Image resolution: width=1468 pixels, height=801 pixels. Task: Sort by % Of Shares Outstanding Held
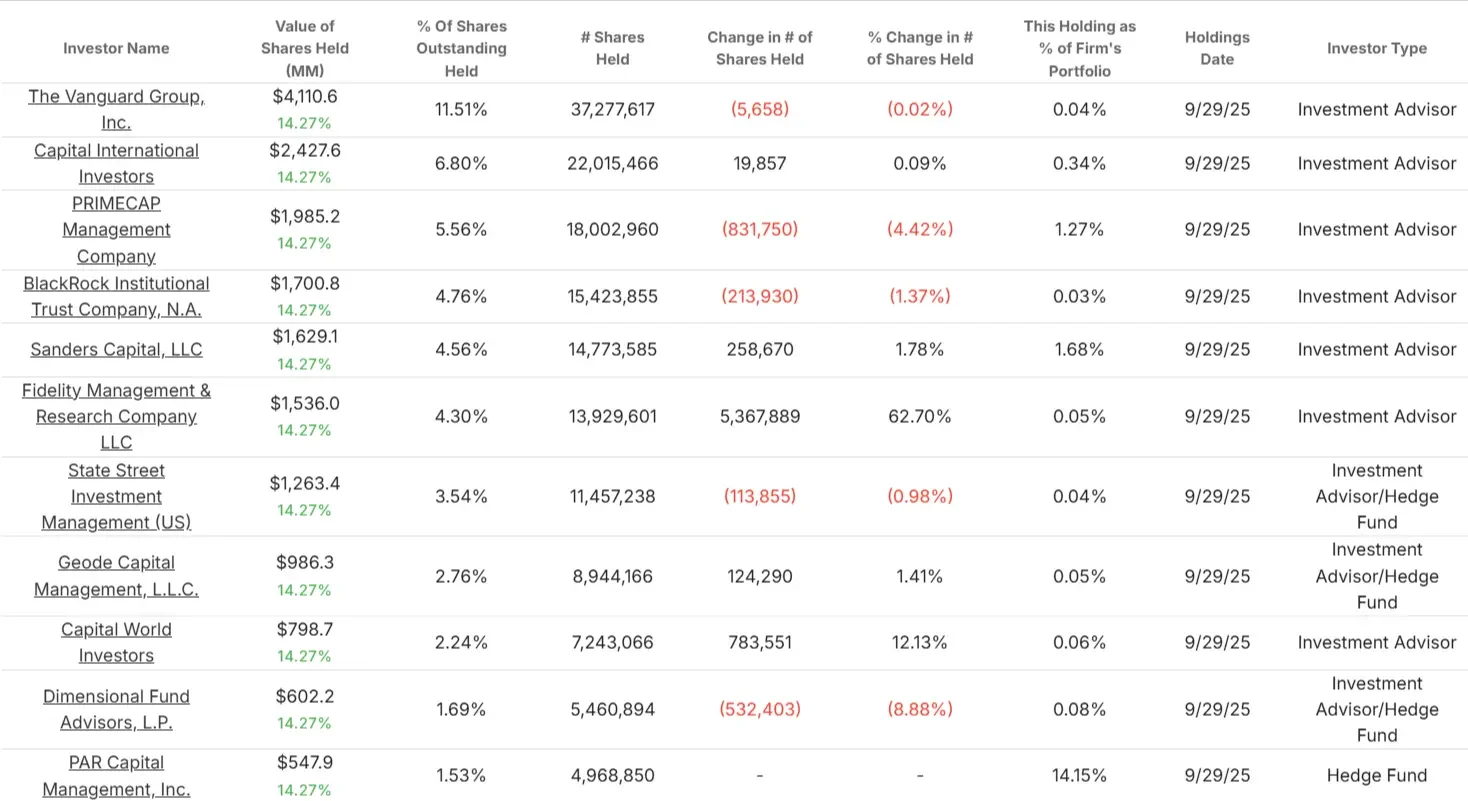461,48
